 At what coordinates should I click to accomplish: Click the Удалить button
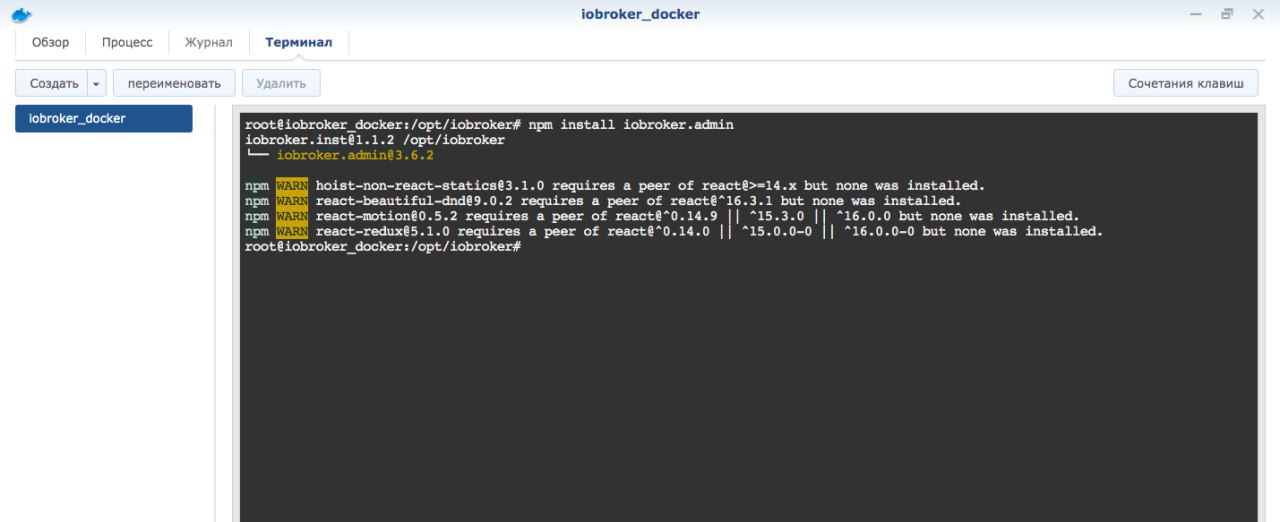[x=281, y=83]
